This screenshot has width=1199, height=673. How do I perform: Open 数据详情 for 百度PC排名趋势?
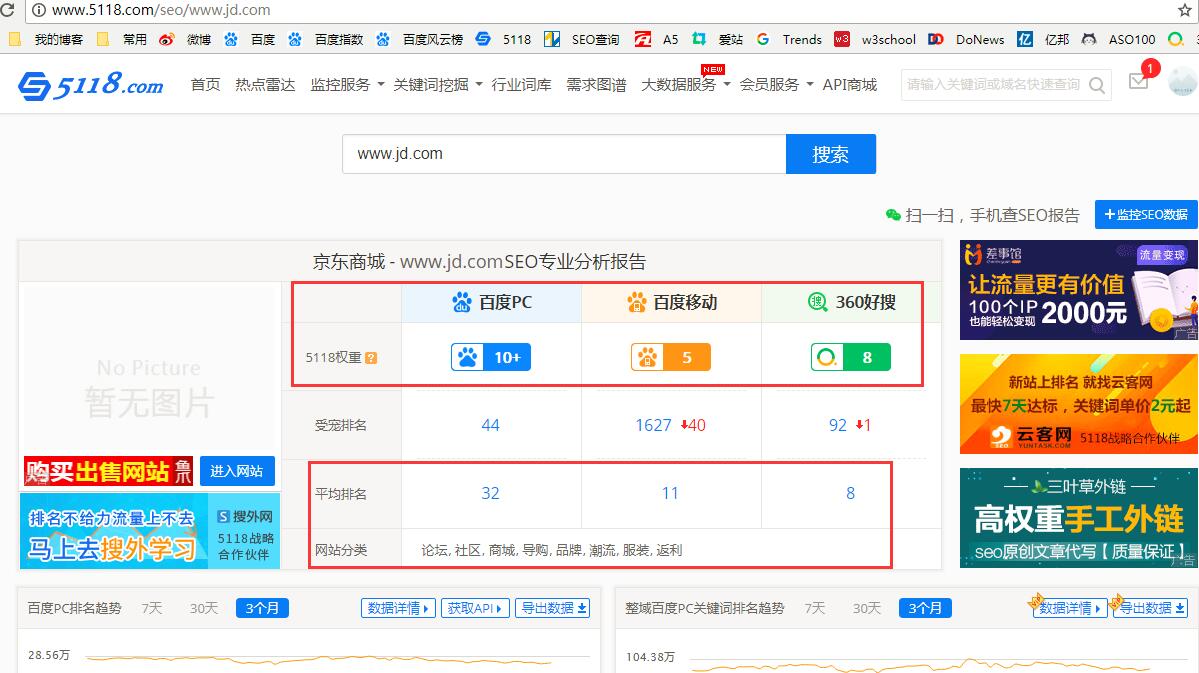(398, 609)
